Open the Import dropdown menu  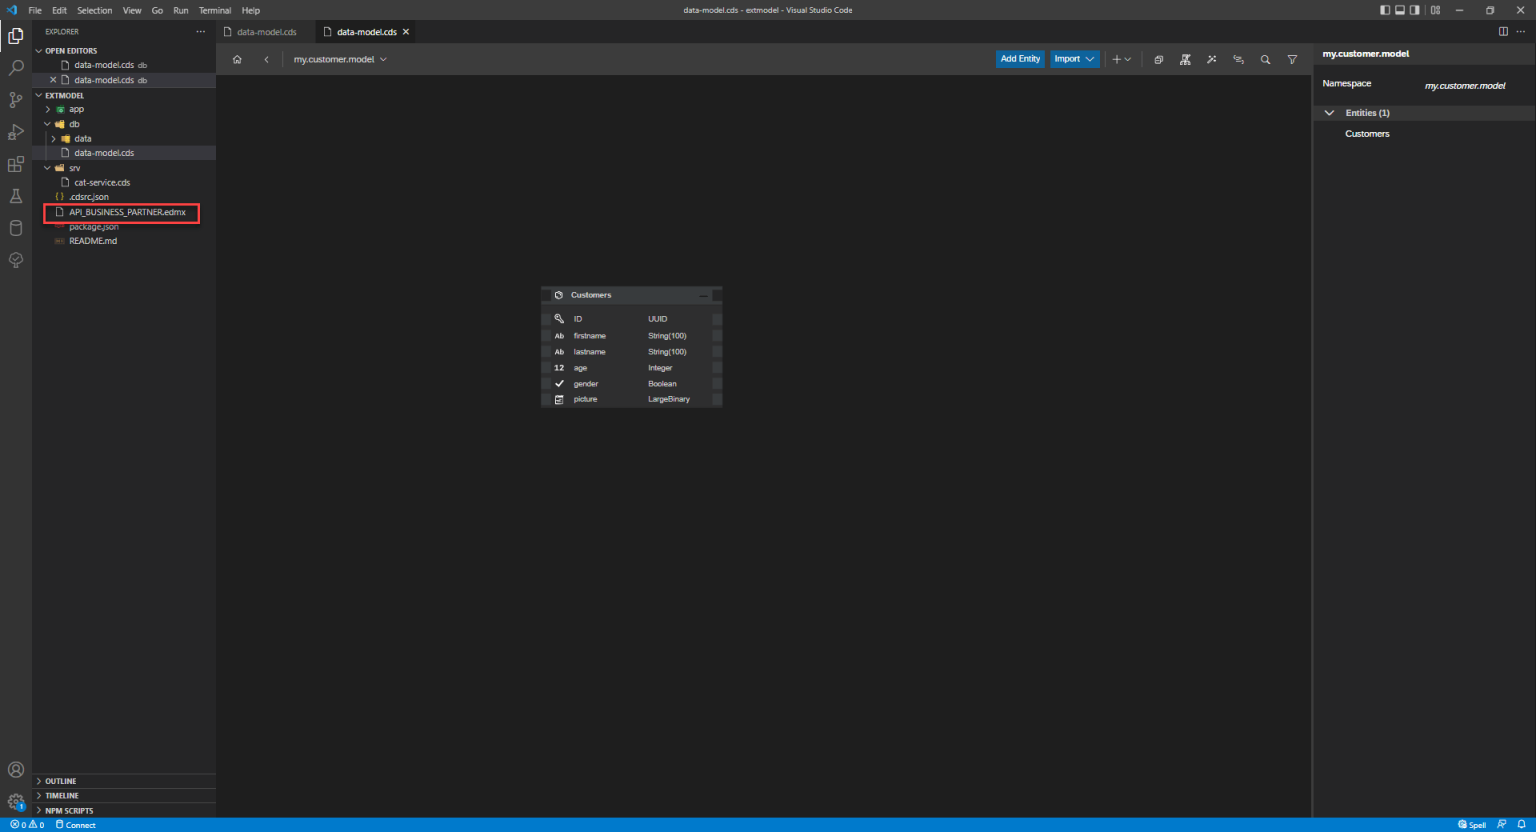point(1074,58)
